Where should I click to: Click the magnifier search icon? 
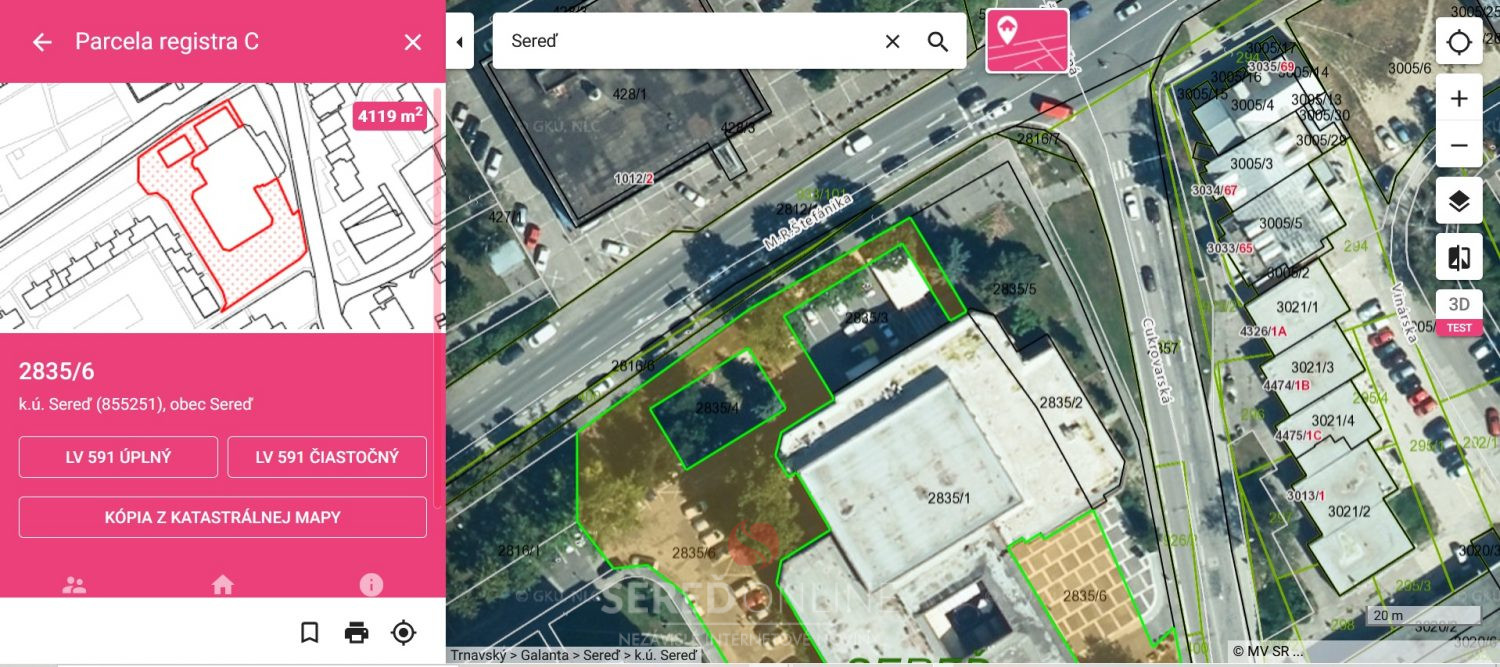938,41
